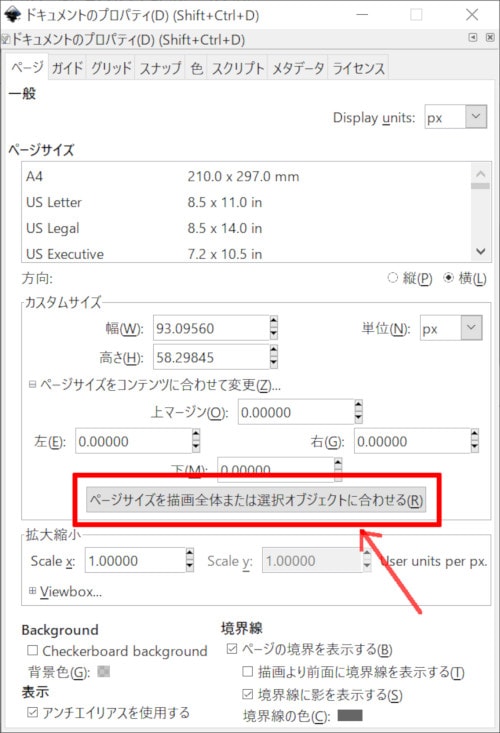Choose US Letter page size

coord(245,202)
